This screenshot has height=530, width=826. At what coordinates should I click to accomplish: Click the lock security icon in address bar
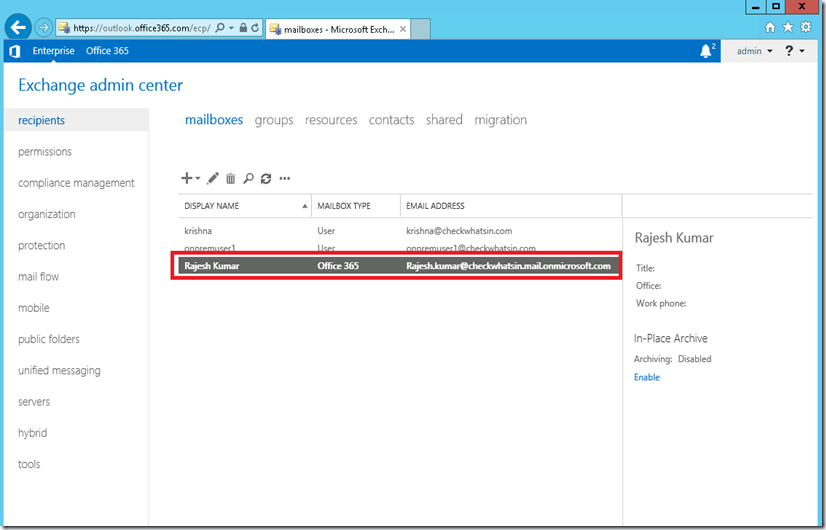[243, 28]
